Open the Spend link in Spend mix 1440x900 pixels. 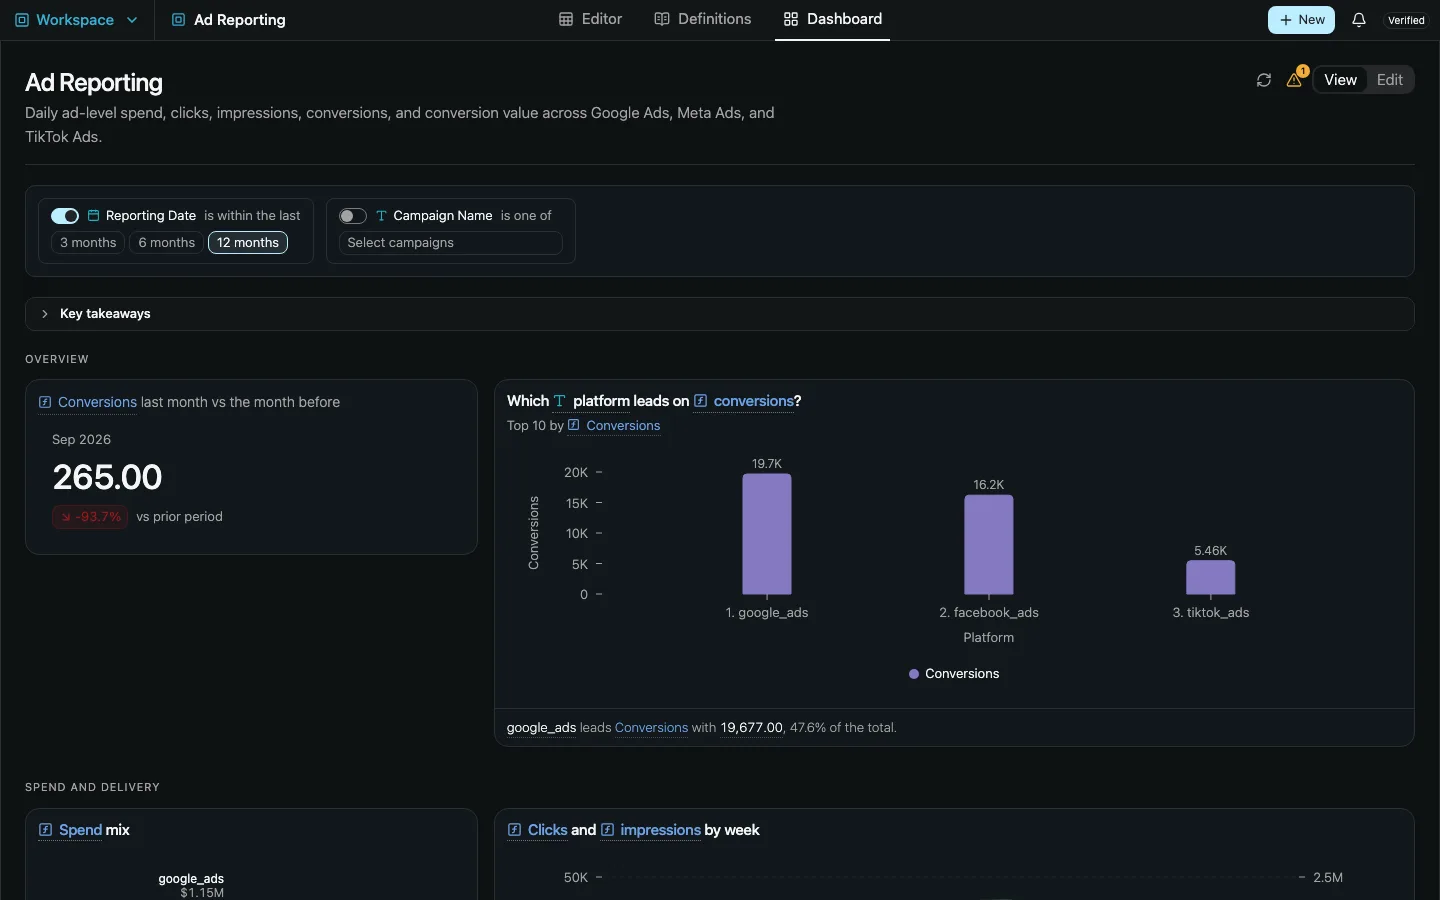[x=80, y=830]
